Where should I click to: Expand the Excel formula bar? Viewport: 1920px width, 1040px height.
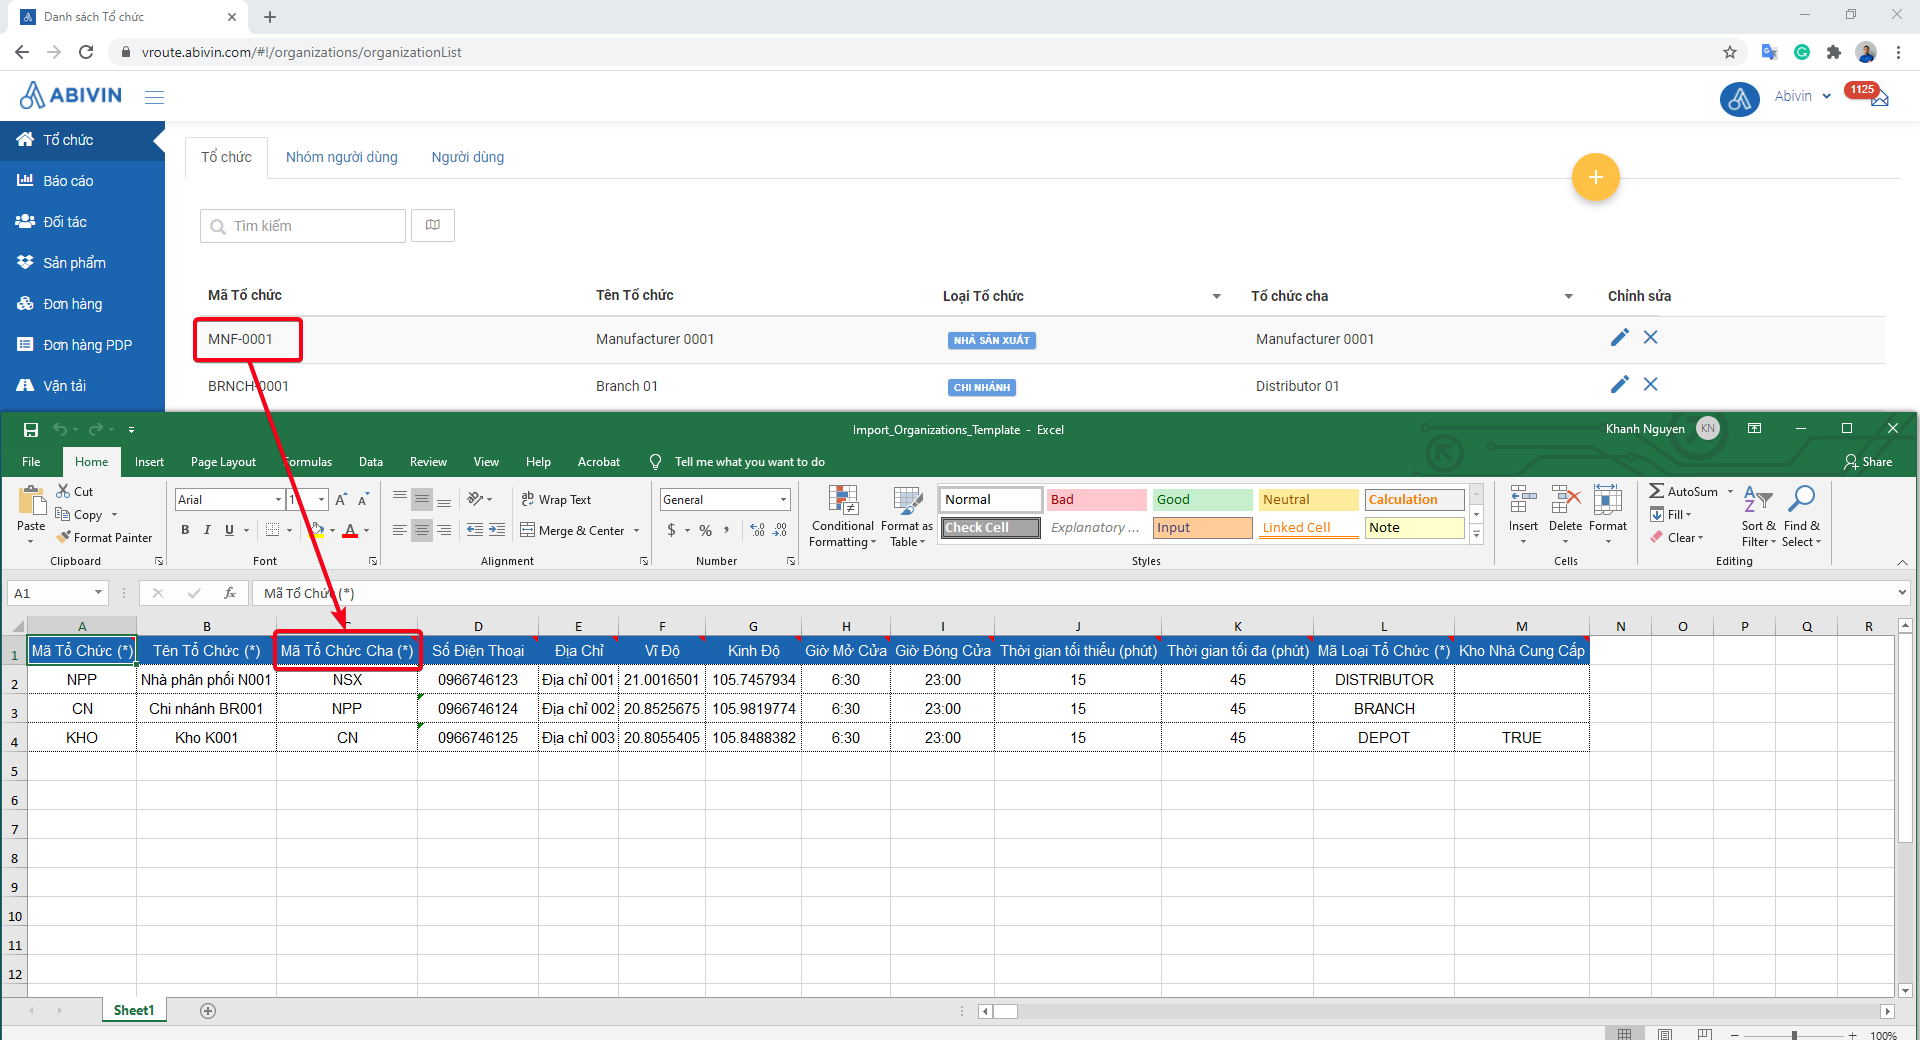[1902, 593]
